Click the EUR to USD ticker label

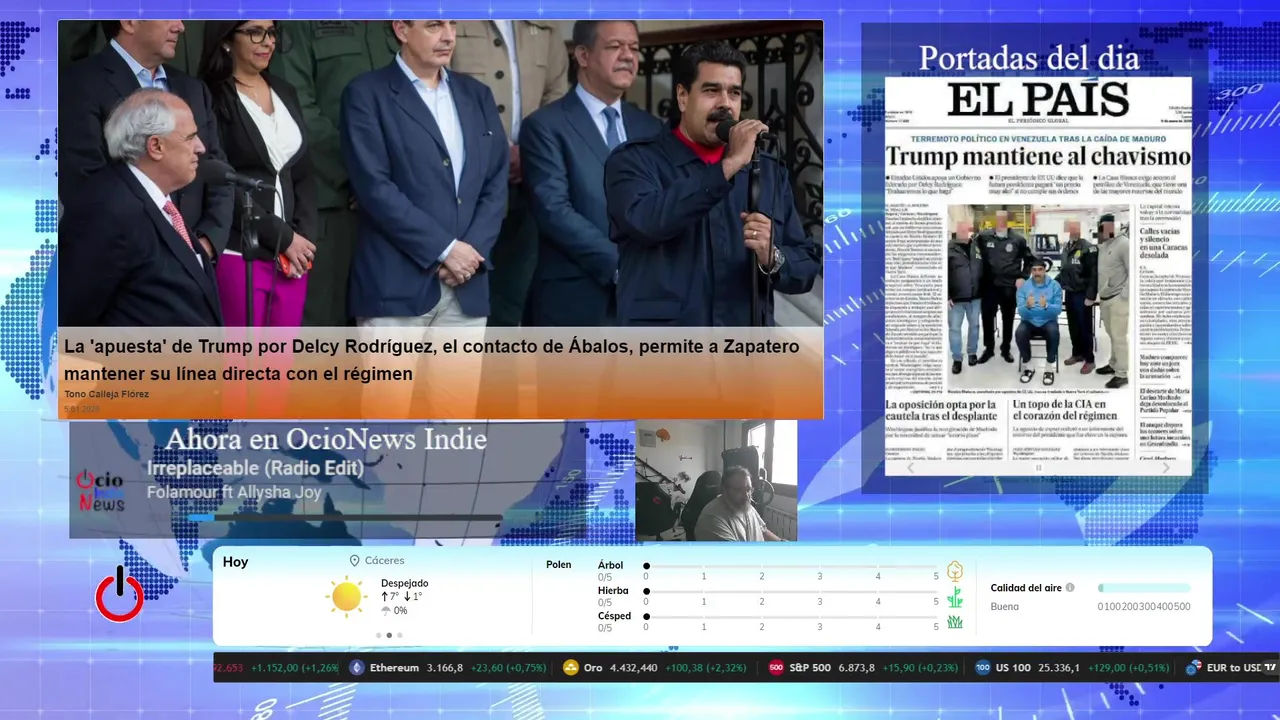click(1234, 668)
